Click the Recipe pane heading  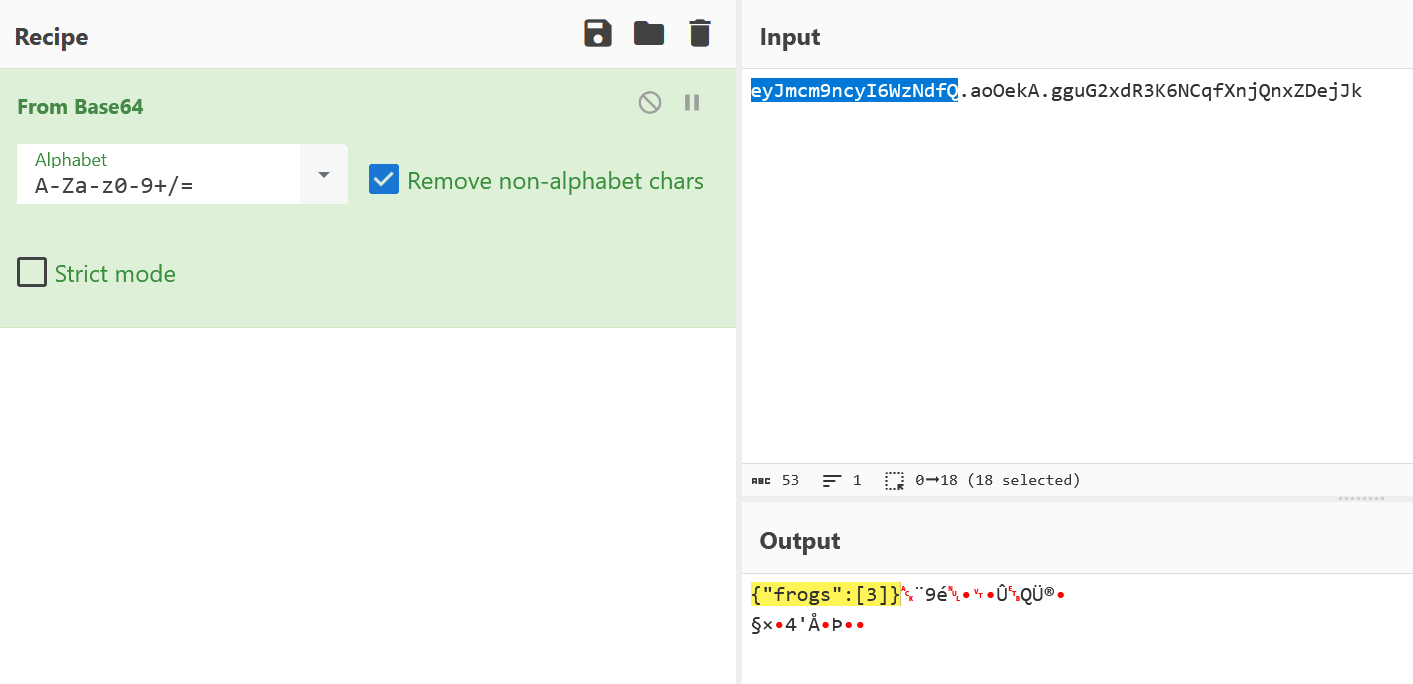(x=51, y=37)
